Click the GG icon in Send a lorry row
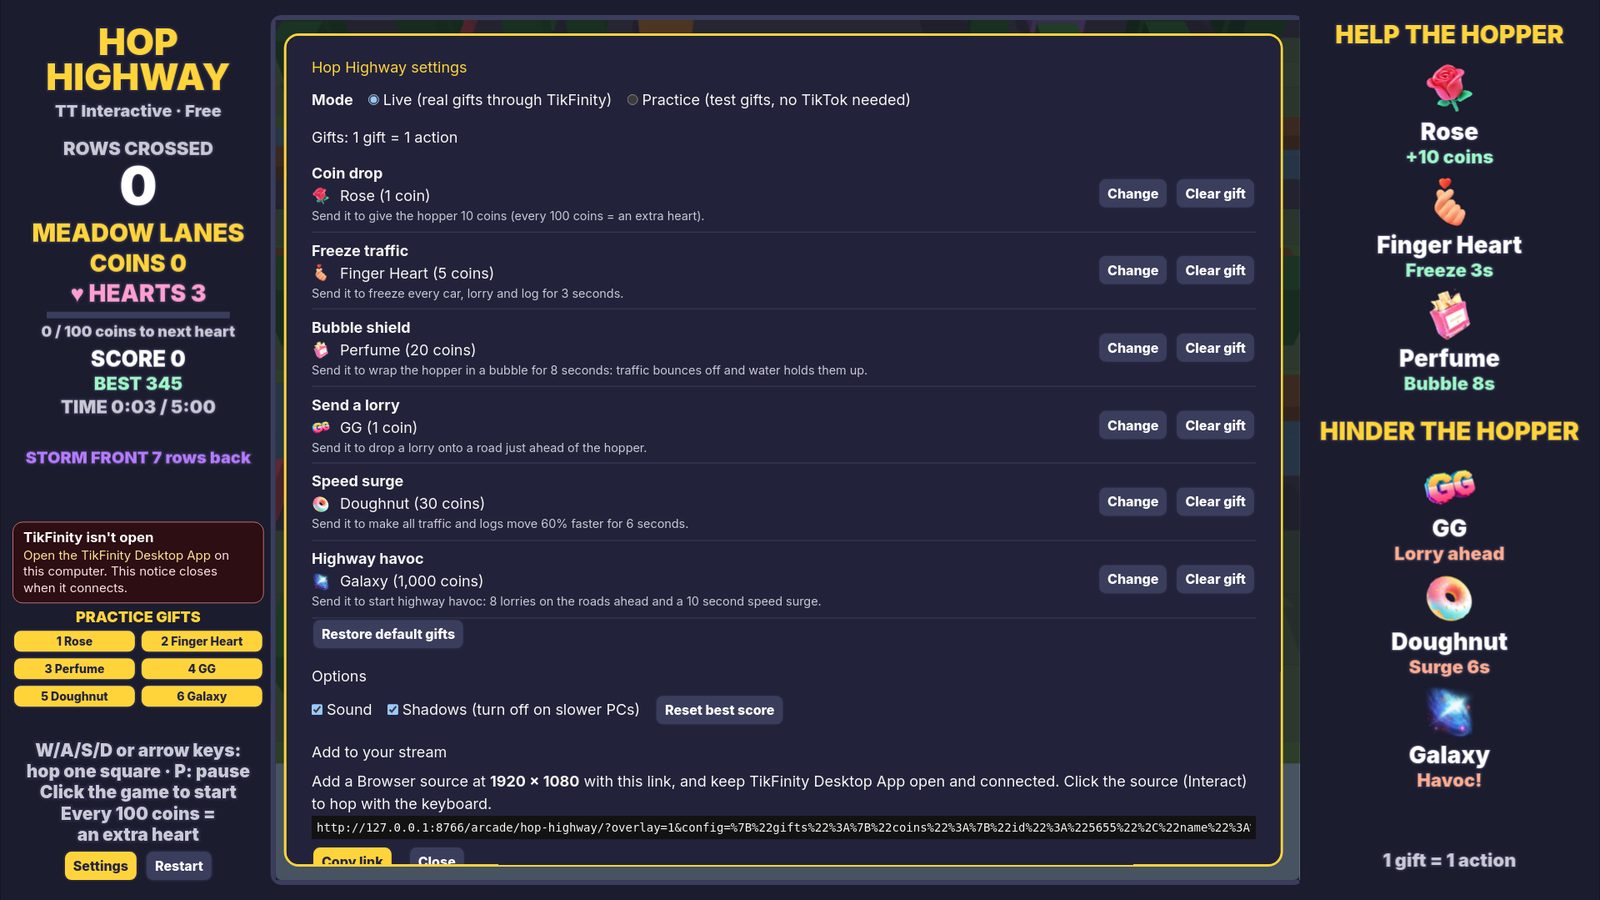The image size is (1600, 900). tap(321, 427)
